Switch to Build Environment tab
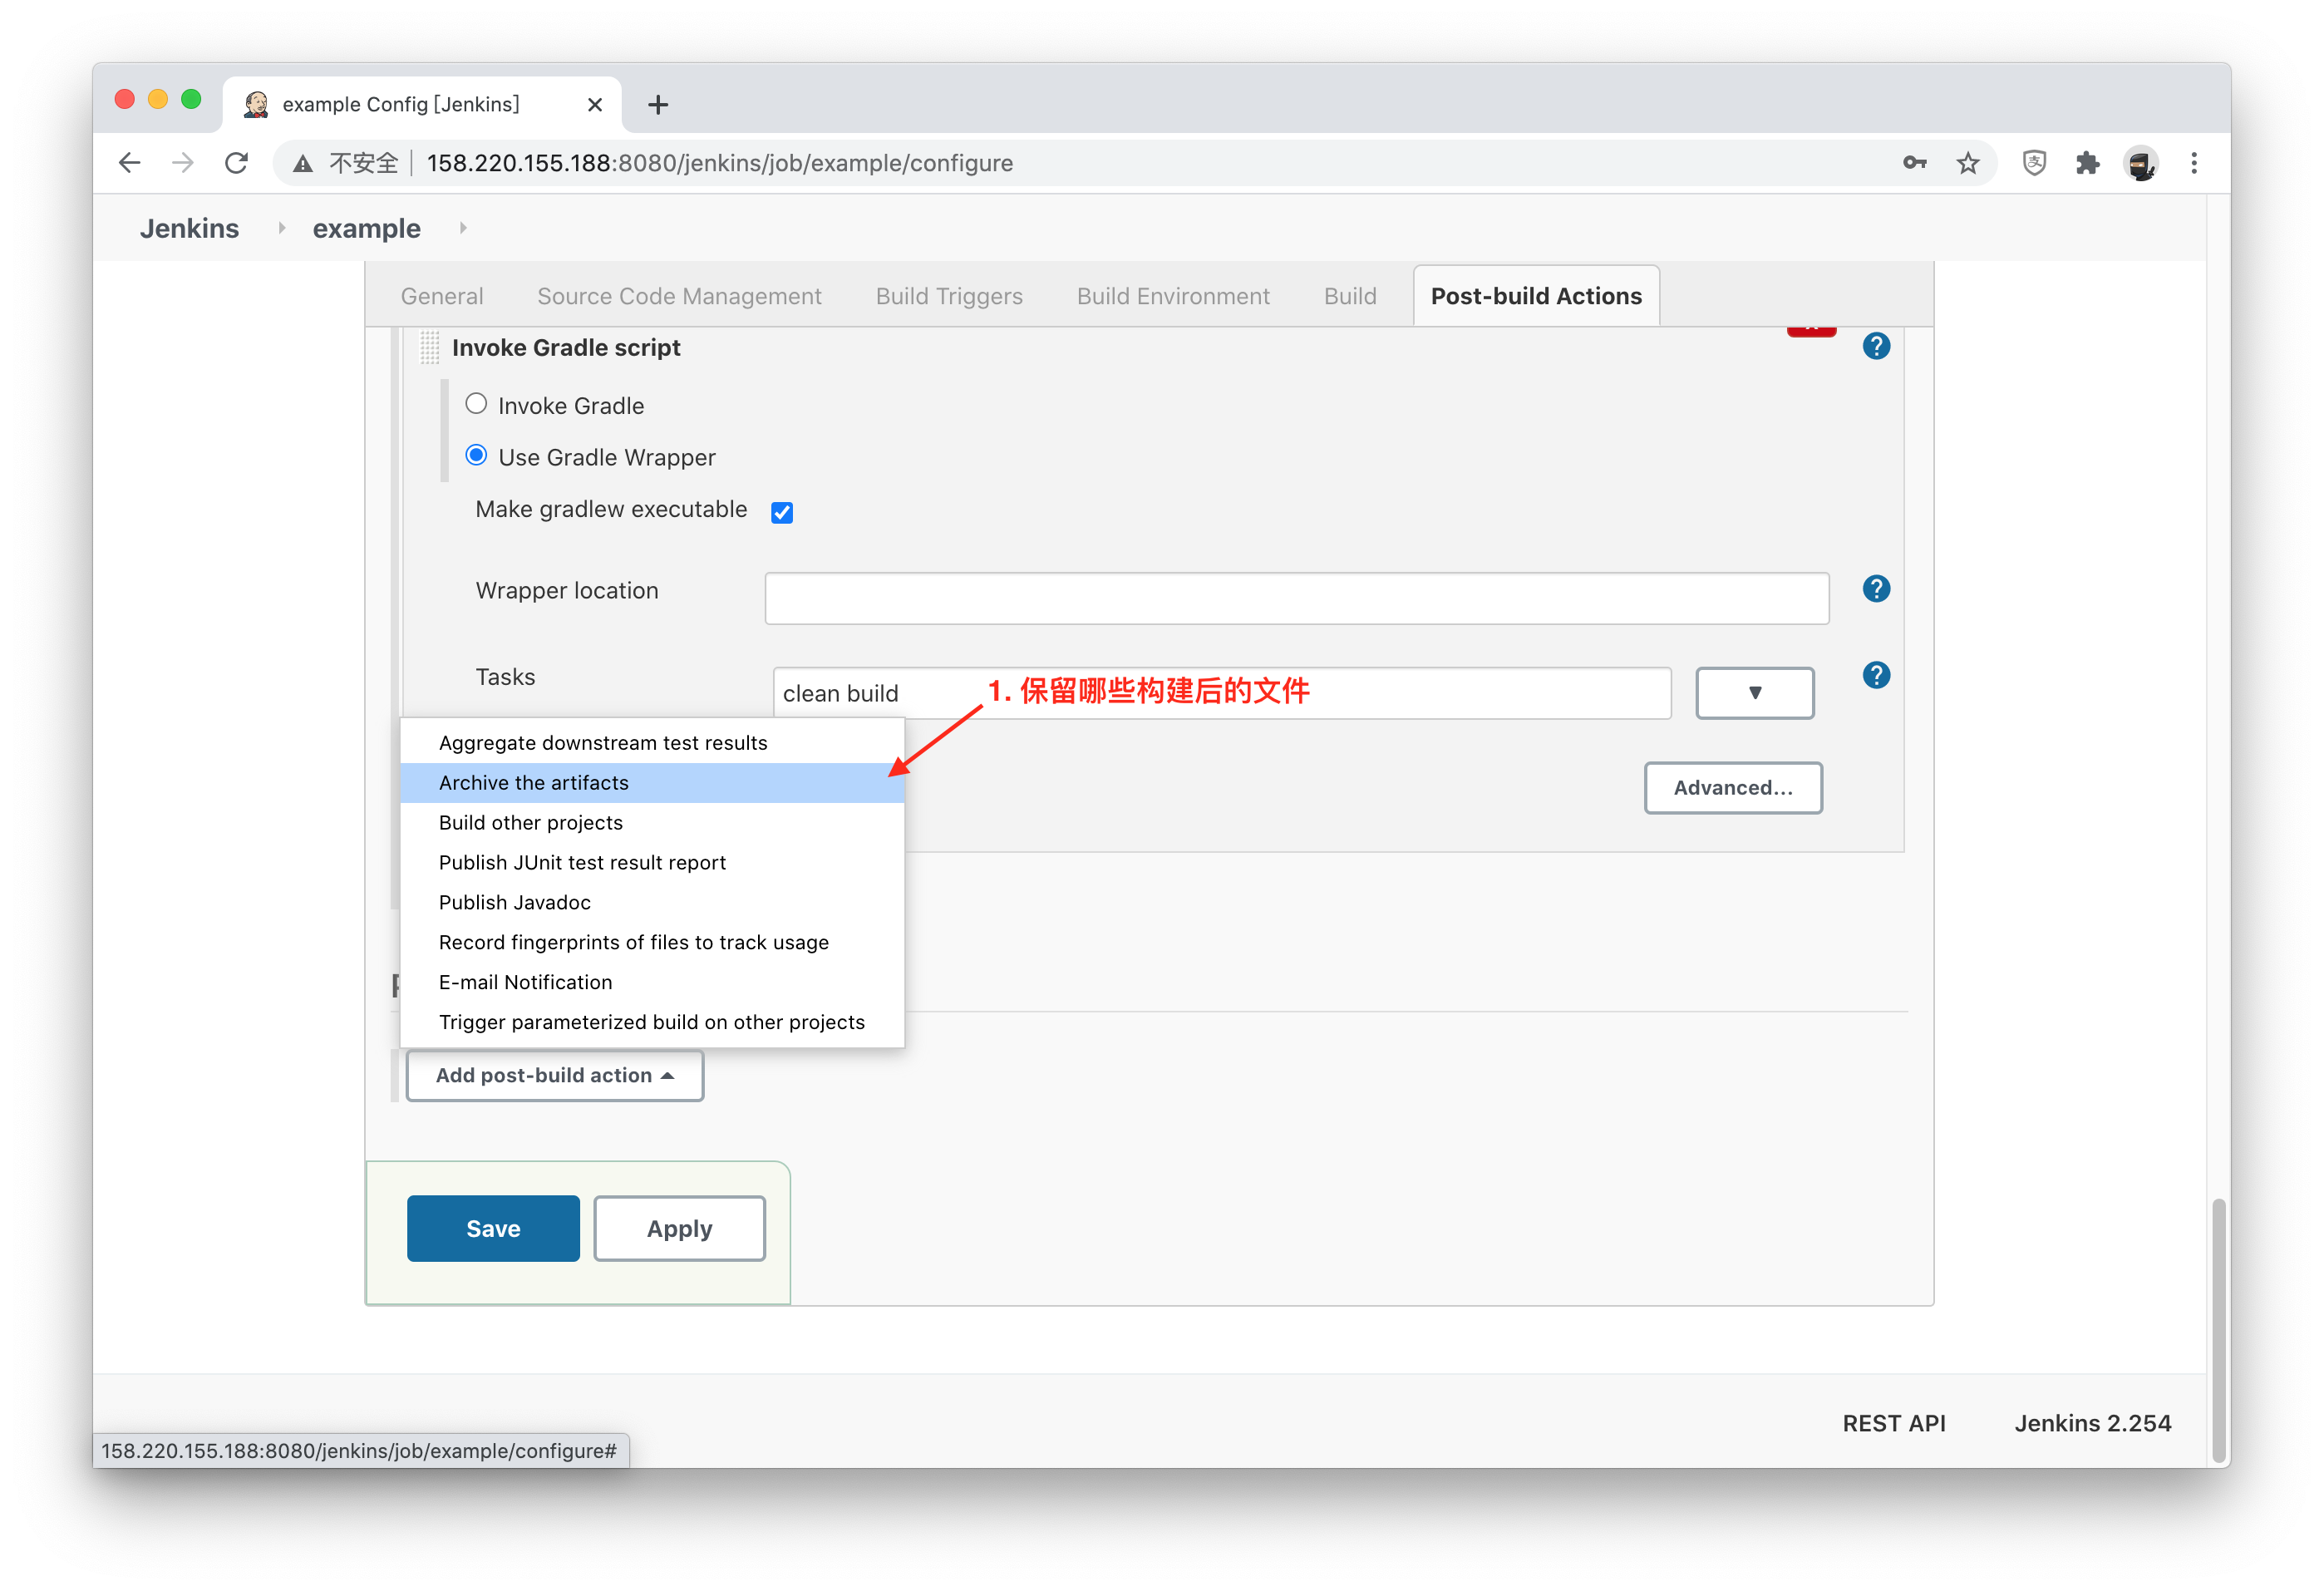Image resolution: width=2324 pixels, height=1591 pixels. coord(1173,296)
